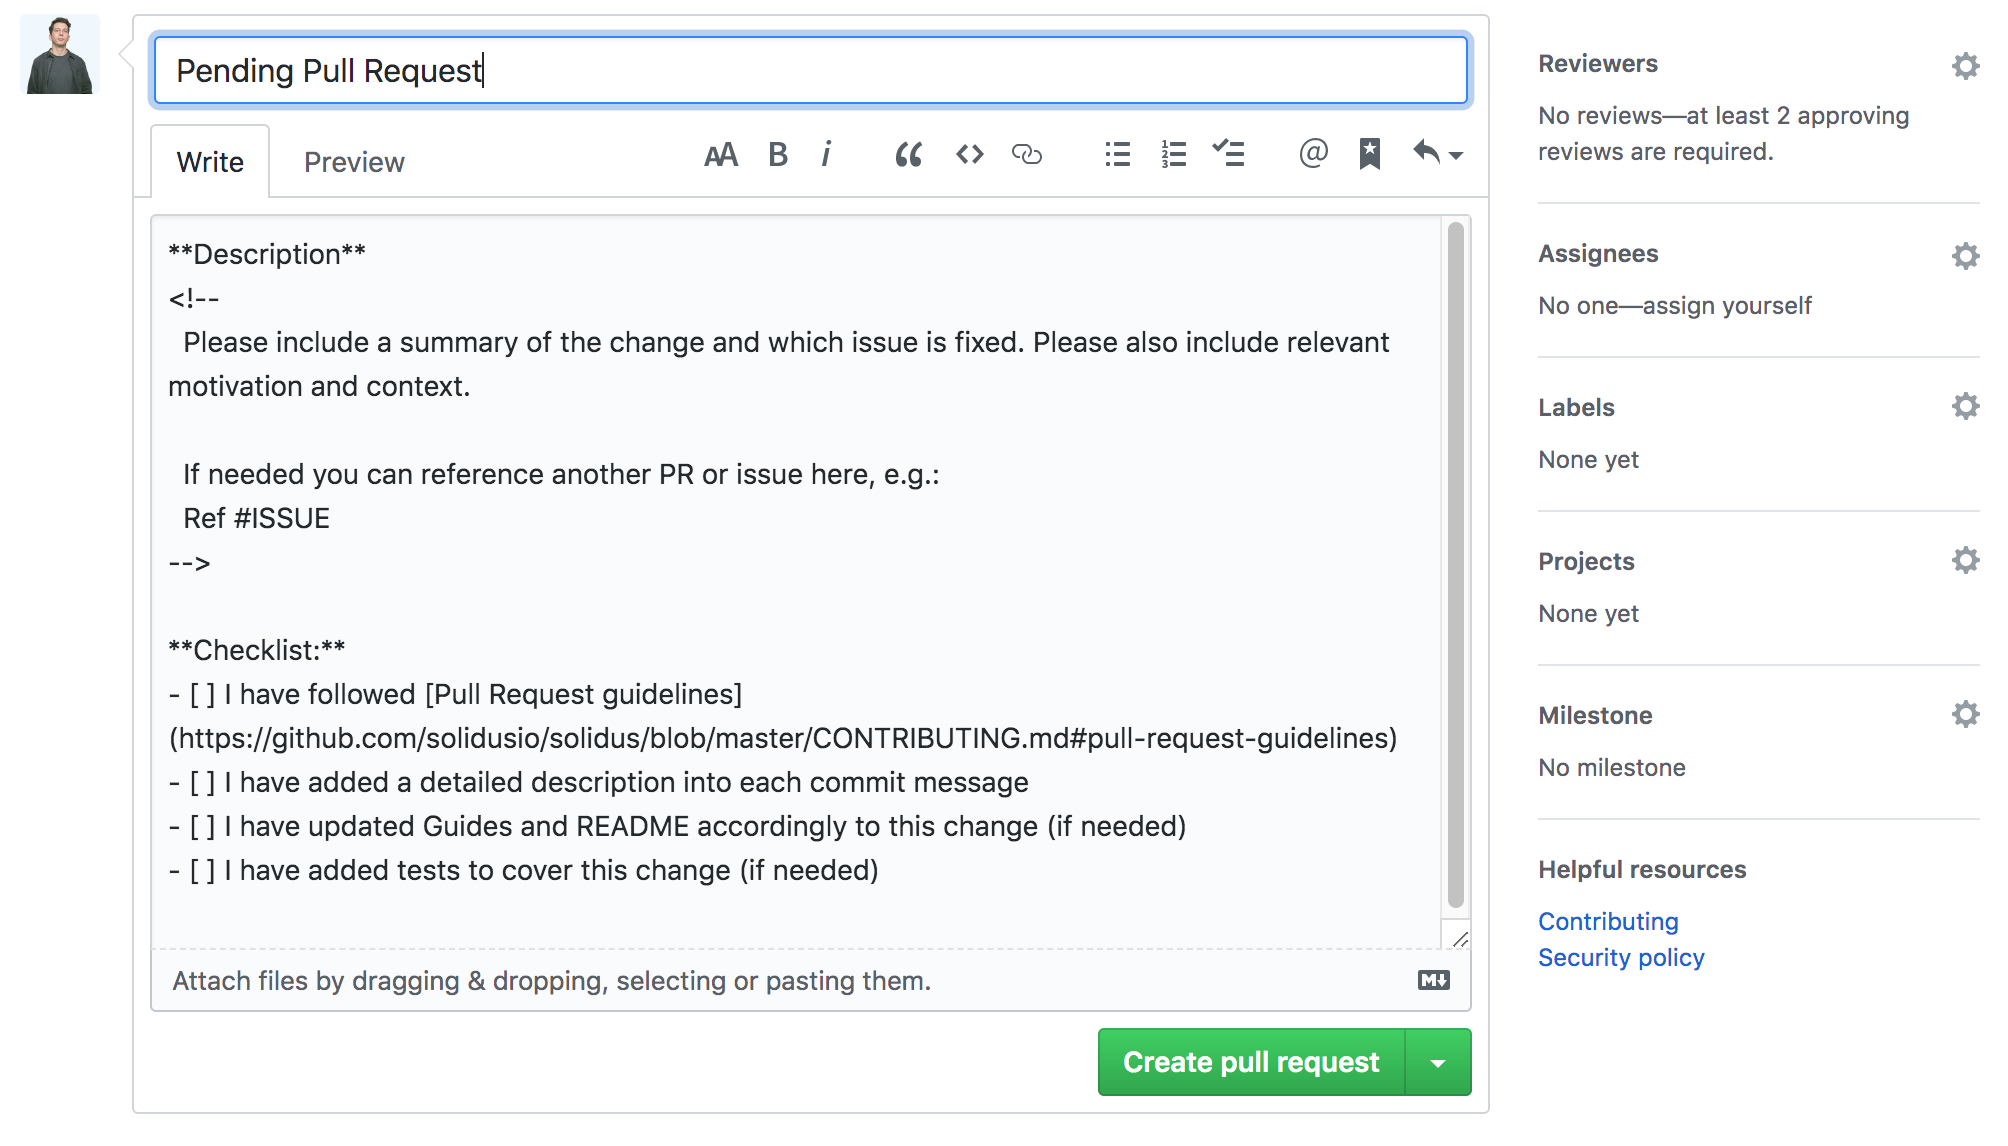Click the Create pull request button
Image resolution: width=2008 pixels, height=1146 pixels.
1251,1063
